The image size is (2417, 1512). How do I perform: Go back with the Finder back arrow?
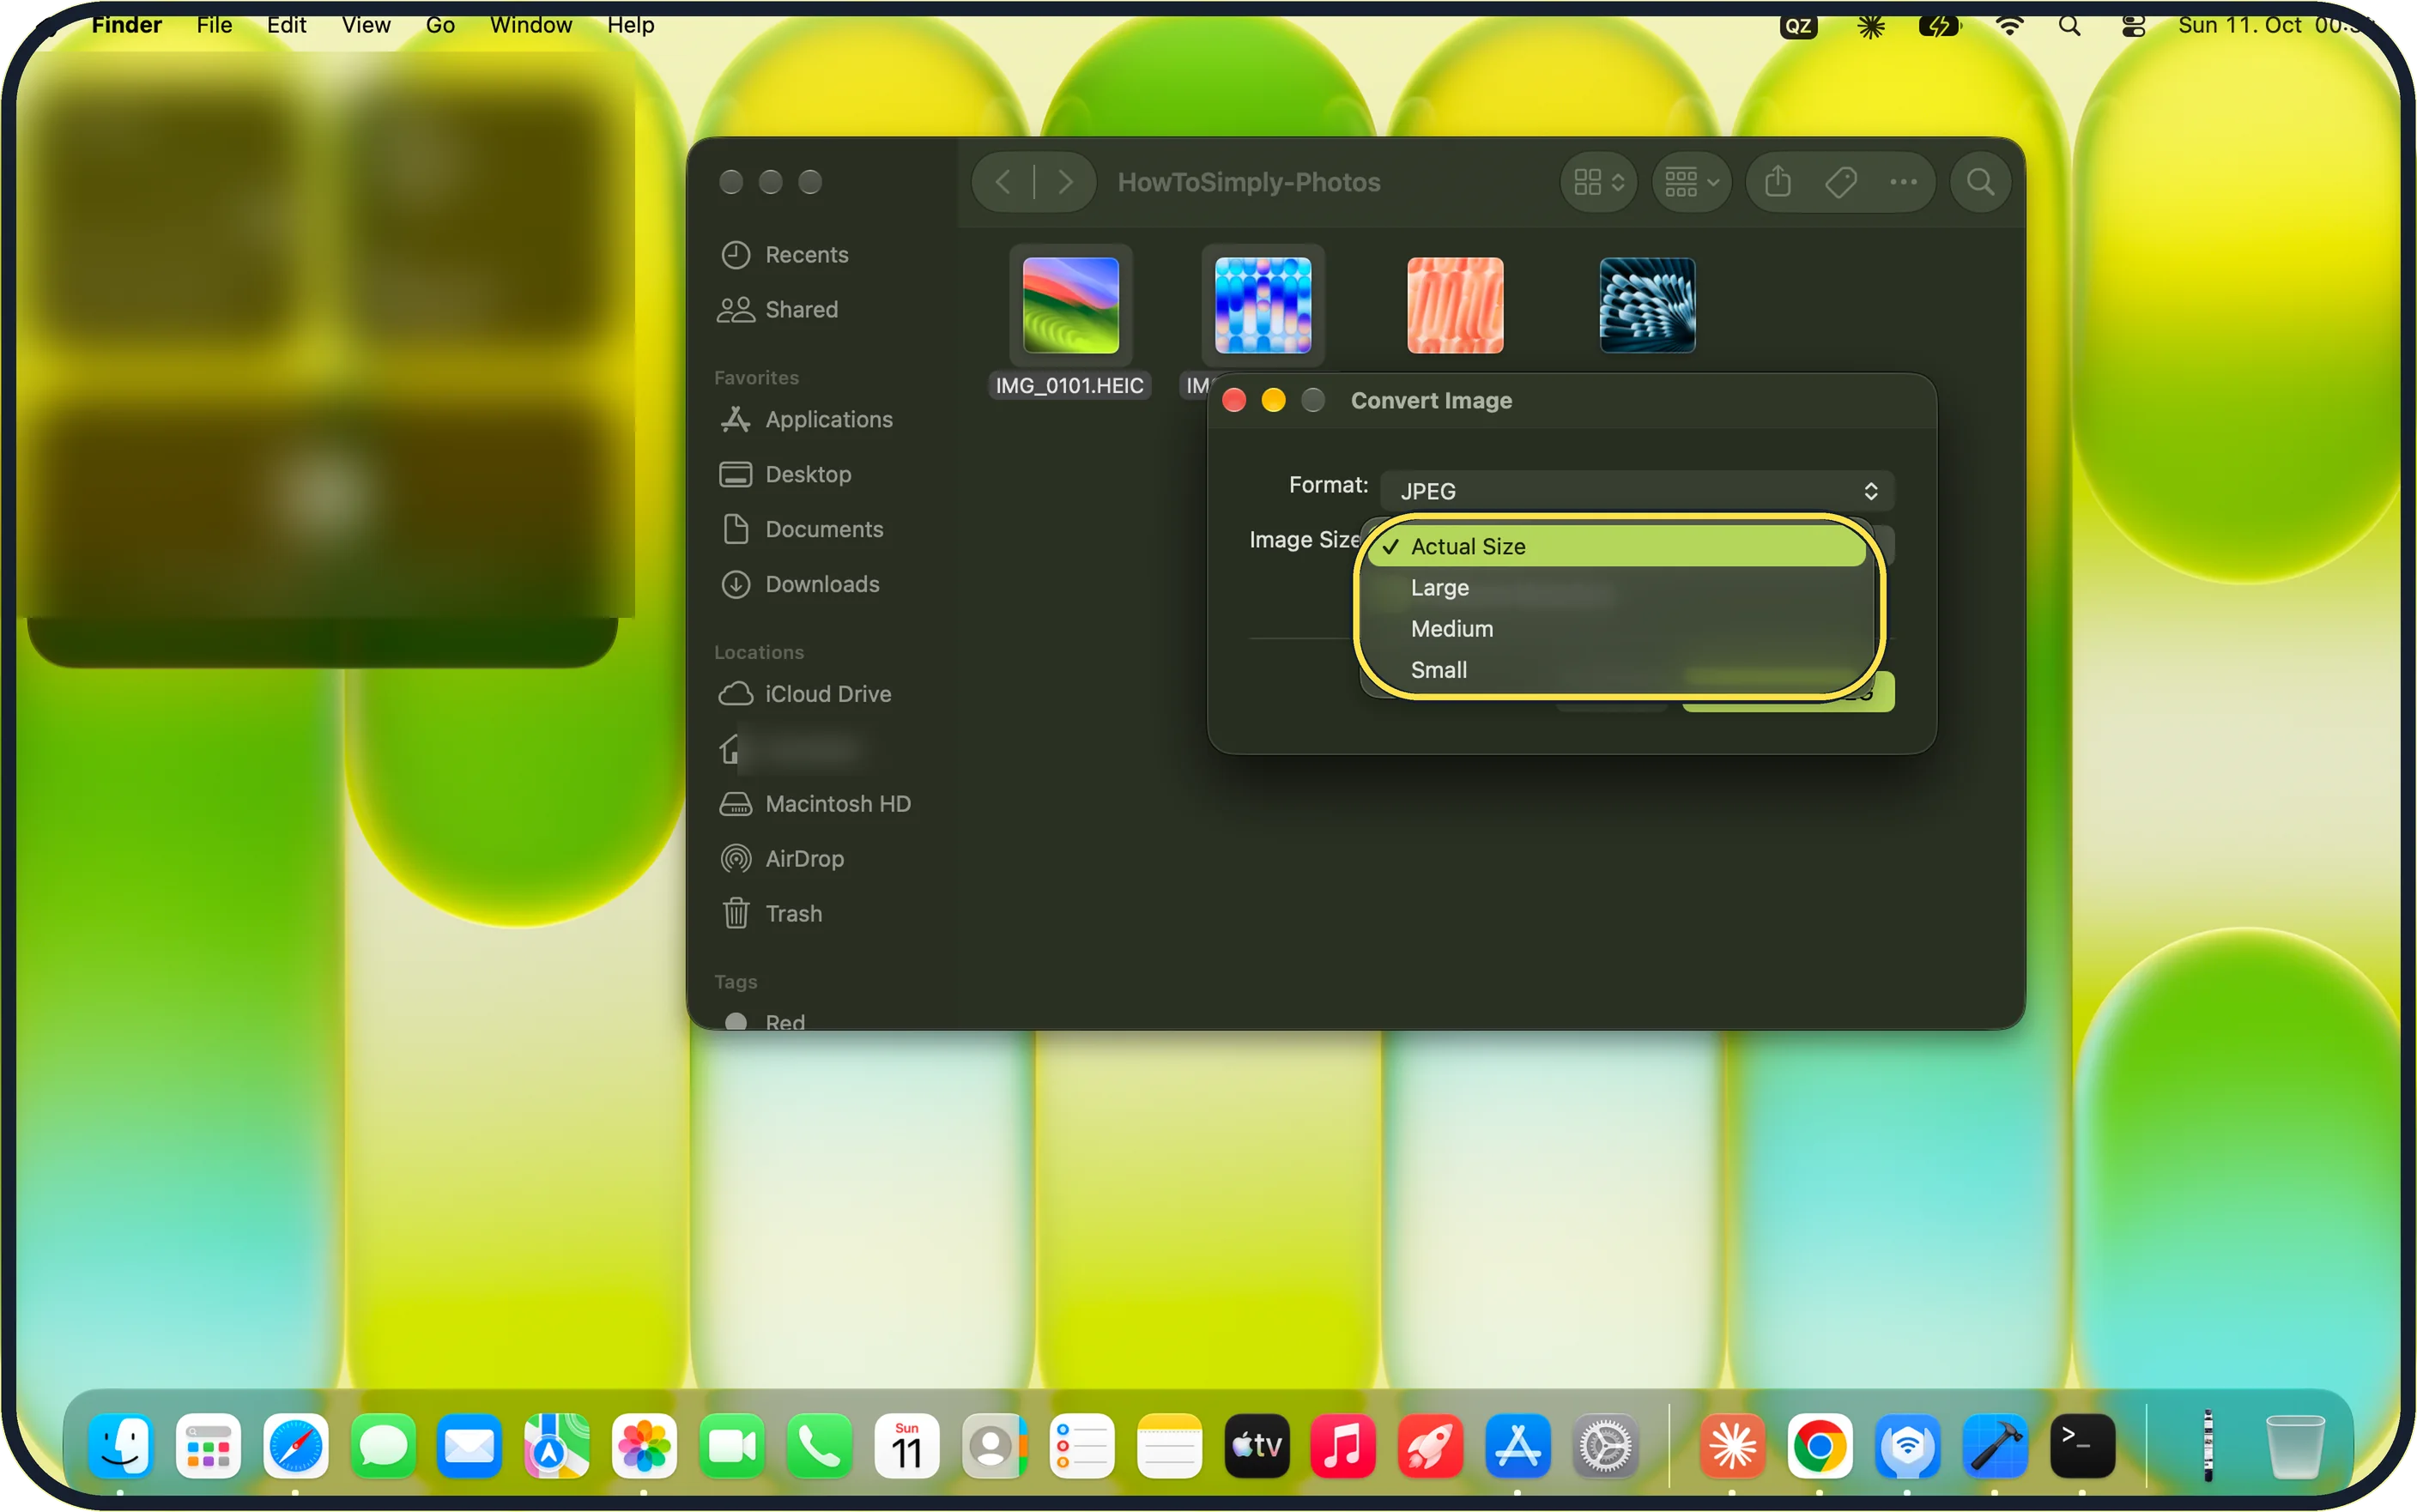[1003, 182]
